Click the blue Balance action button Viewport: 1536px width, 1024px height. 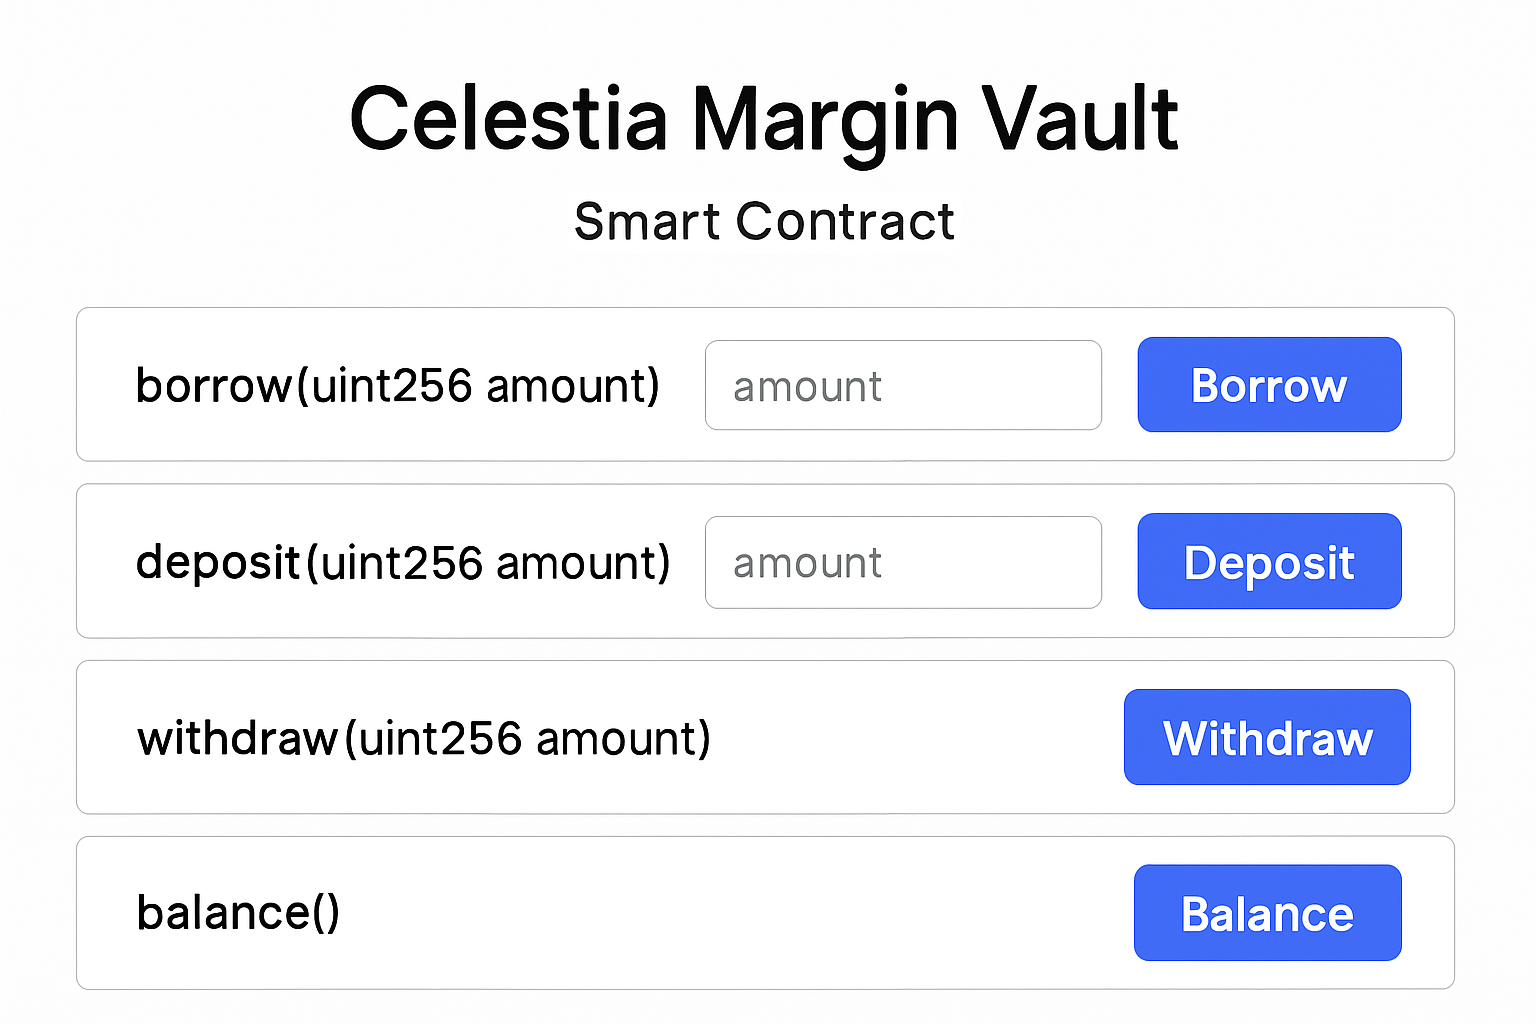pyautogui.click(x=1267, y=912)
